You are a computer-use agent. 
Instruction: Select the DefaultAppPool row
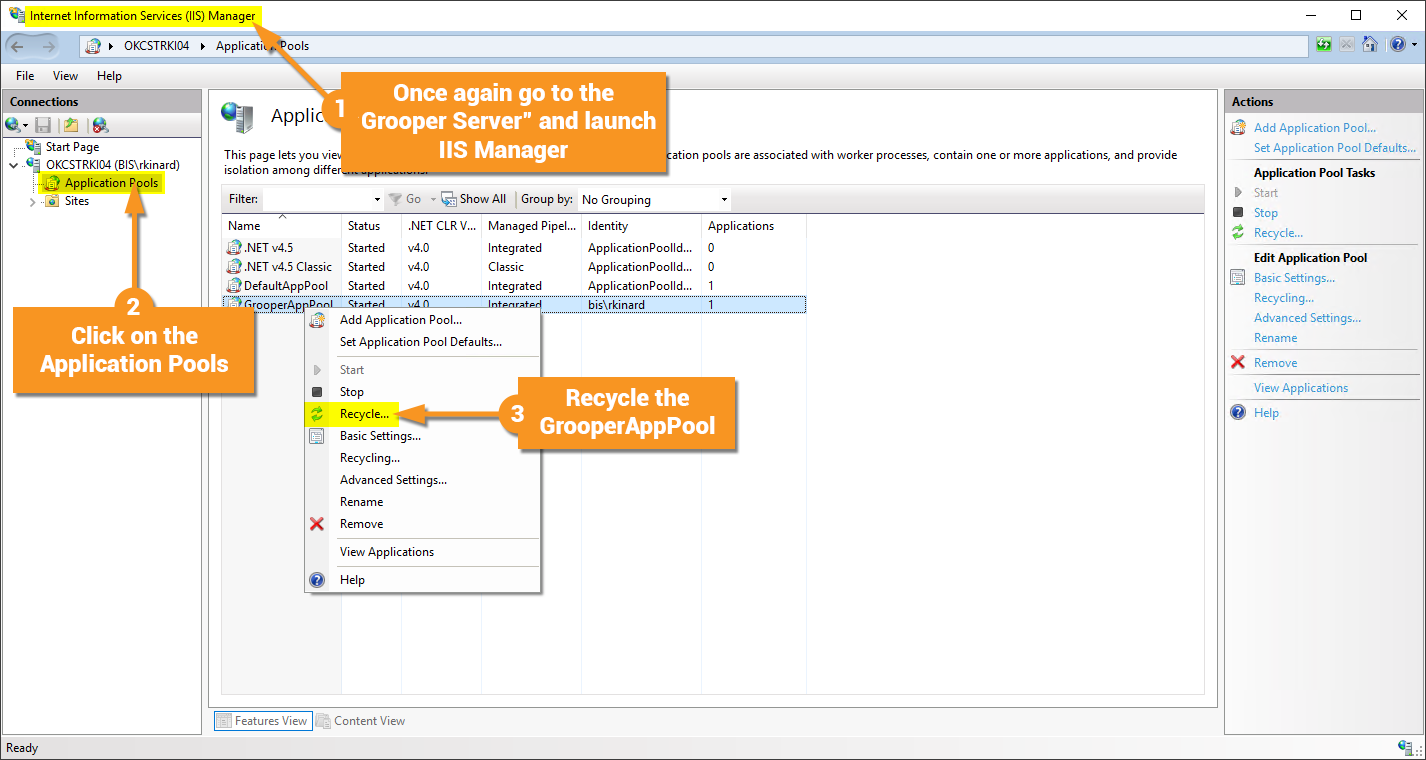514,286
